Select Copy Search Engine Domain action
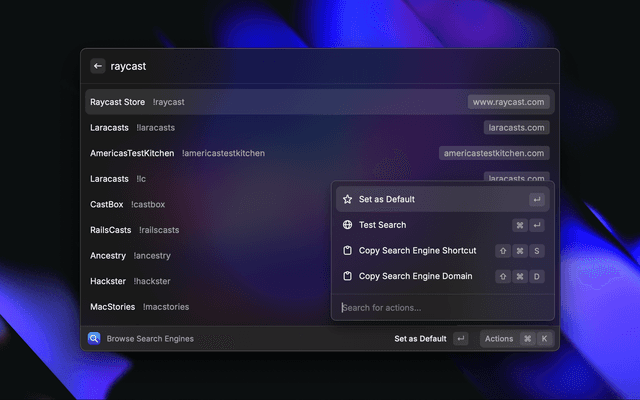 tap(415, 276)
